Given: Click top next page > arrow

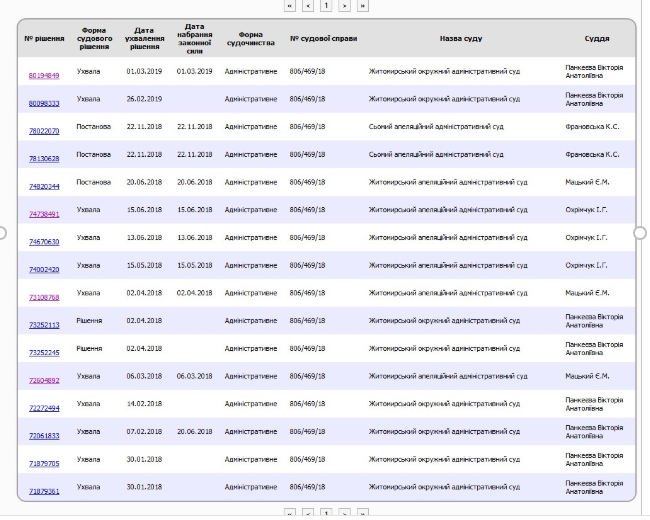Looking at the screenshot, I should click(344, 5).
